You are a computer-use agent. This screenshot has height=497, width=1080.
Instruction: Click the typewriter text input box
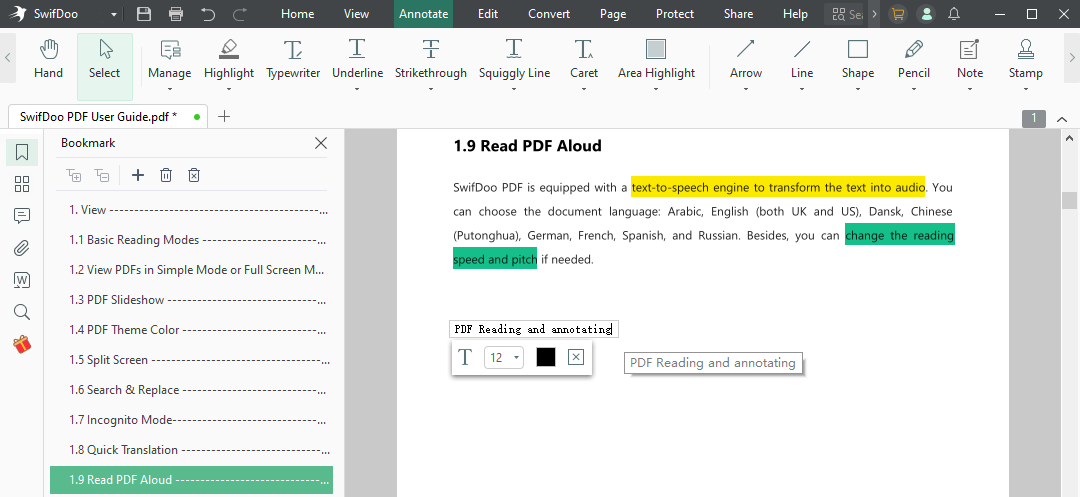click(534, 329)
